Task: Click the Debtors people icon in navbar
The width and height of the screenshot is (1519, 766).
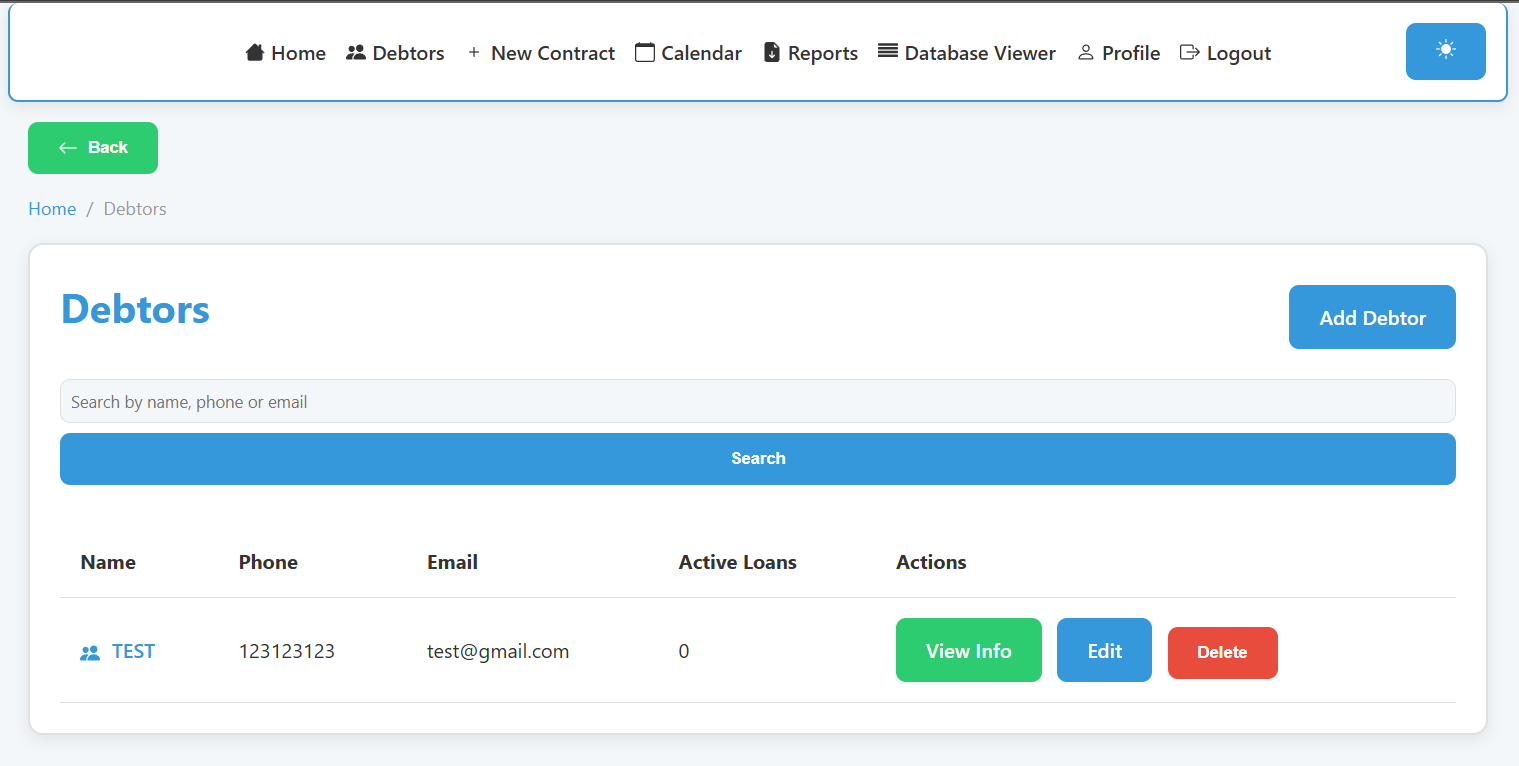Action: [x=355, y=52]
